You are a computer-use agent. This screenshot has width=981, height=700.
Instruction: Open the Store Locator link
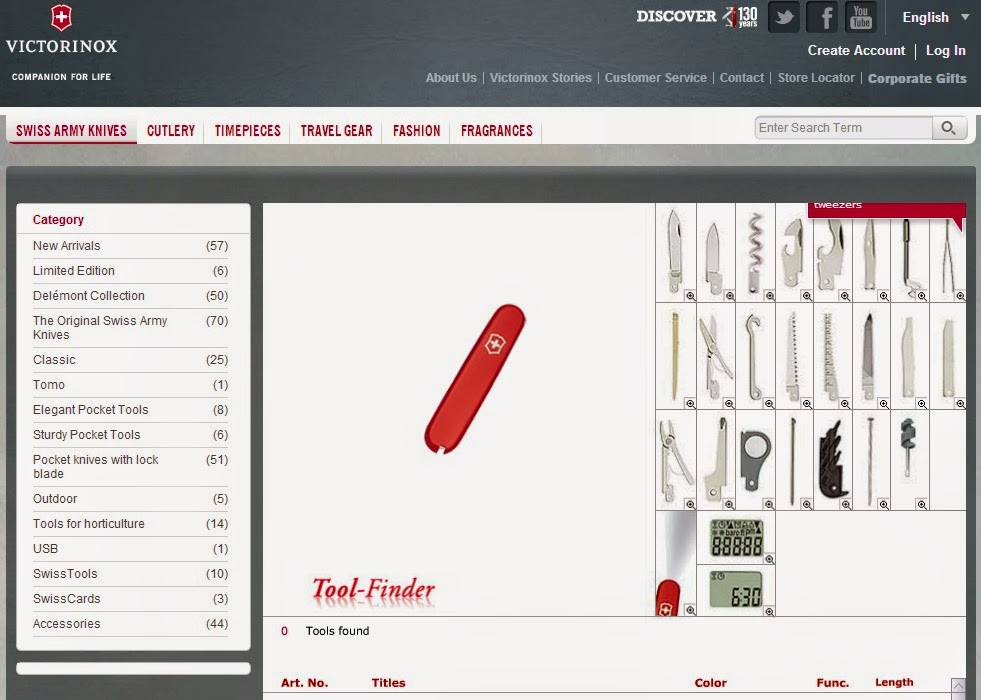pos(816,78)
